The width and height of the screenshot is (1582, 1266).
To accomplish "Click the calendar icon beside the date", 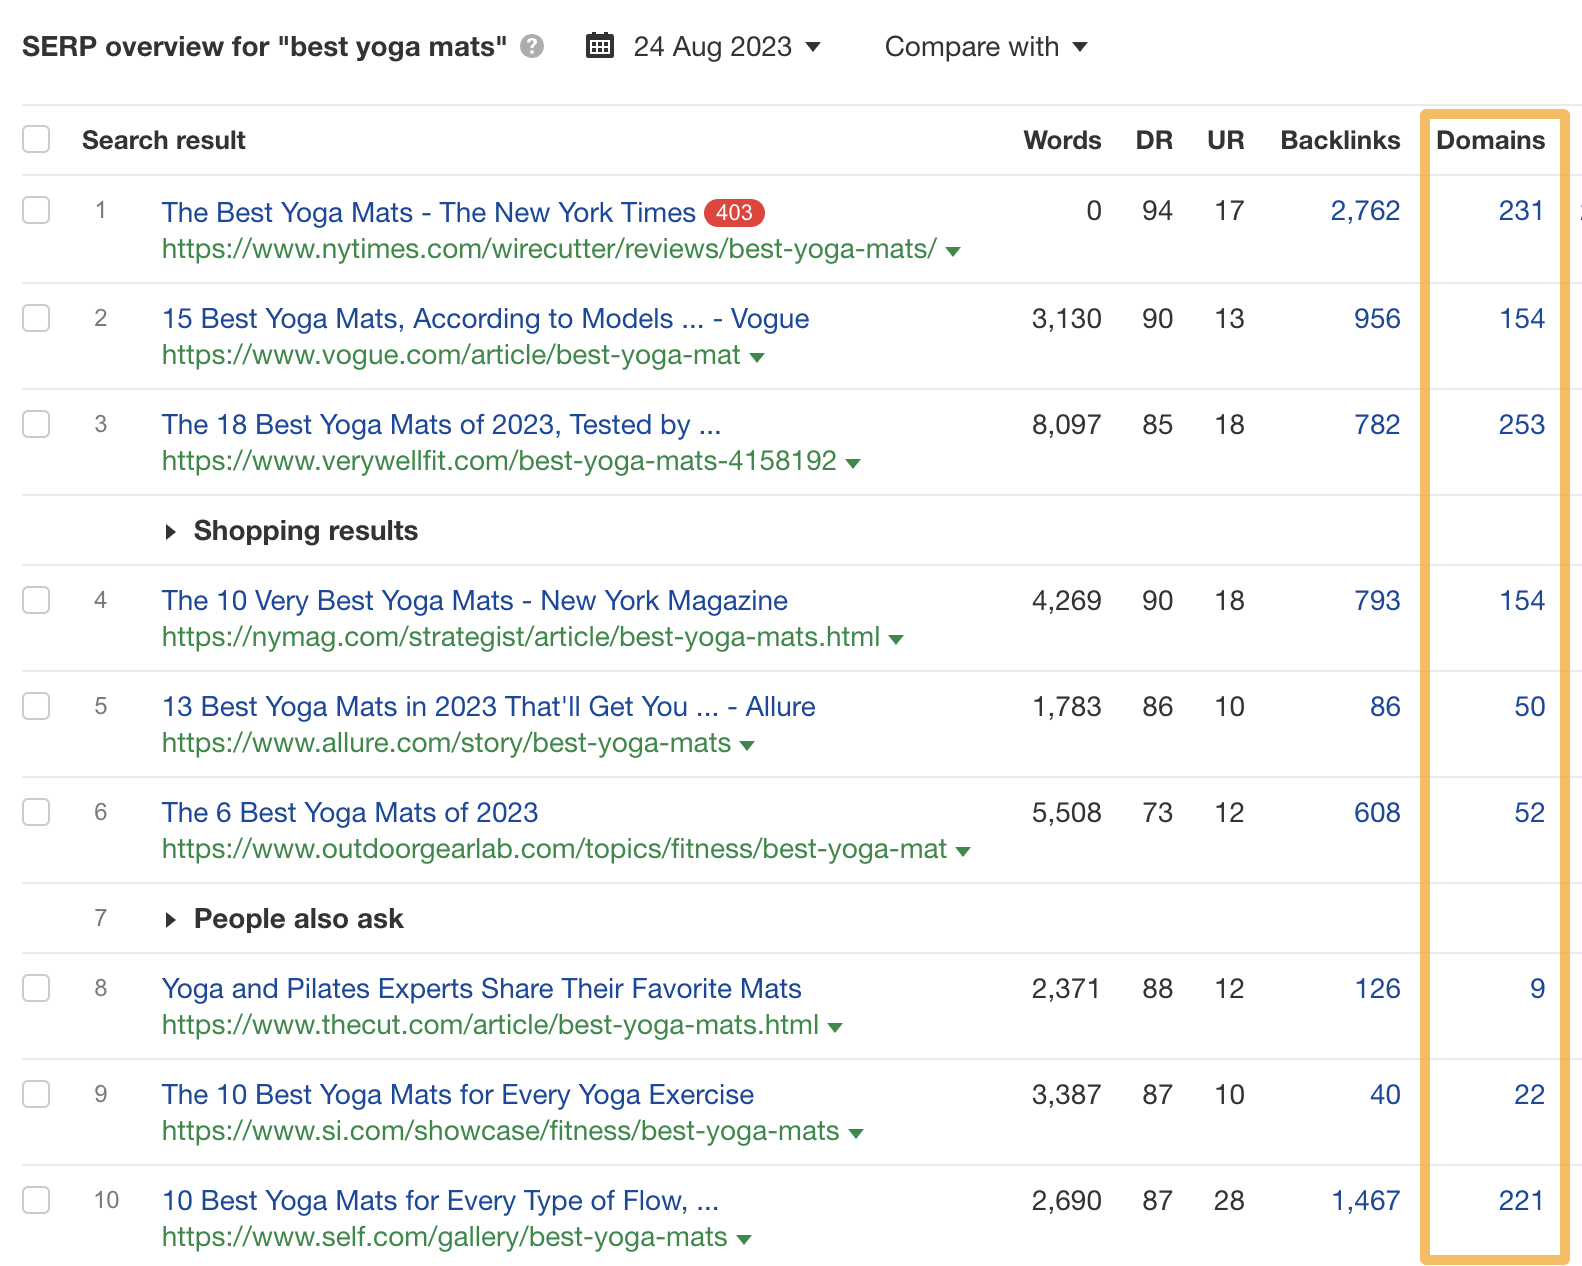I will coord(600,45).
